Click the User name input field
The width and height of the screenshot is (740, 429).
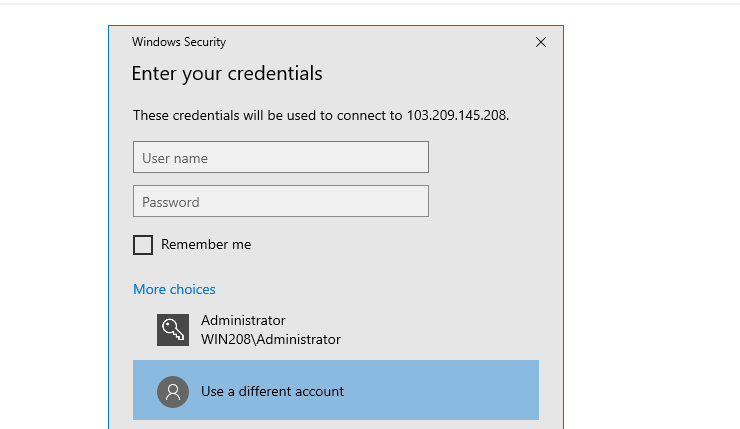(x=281, y=157)
